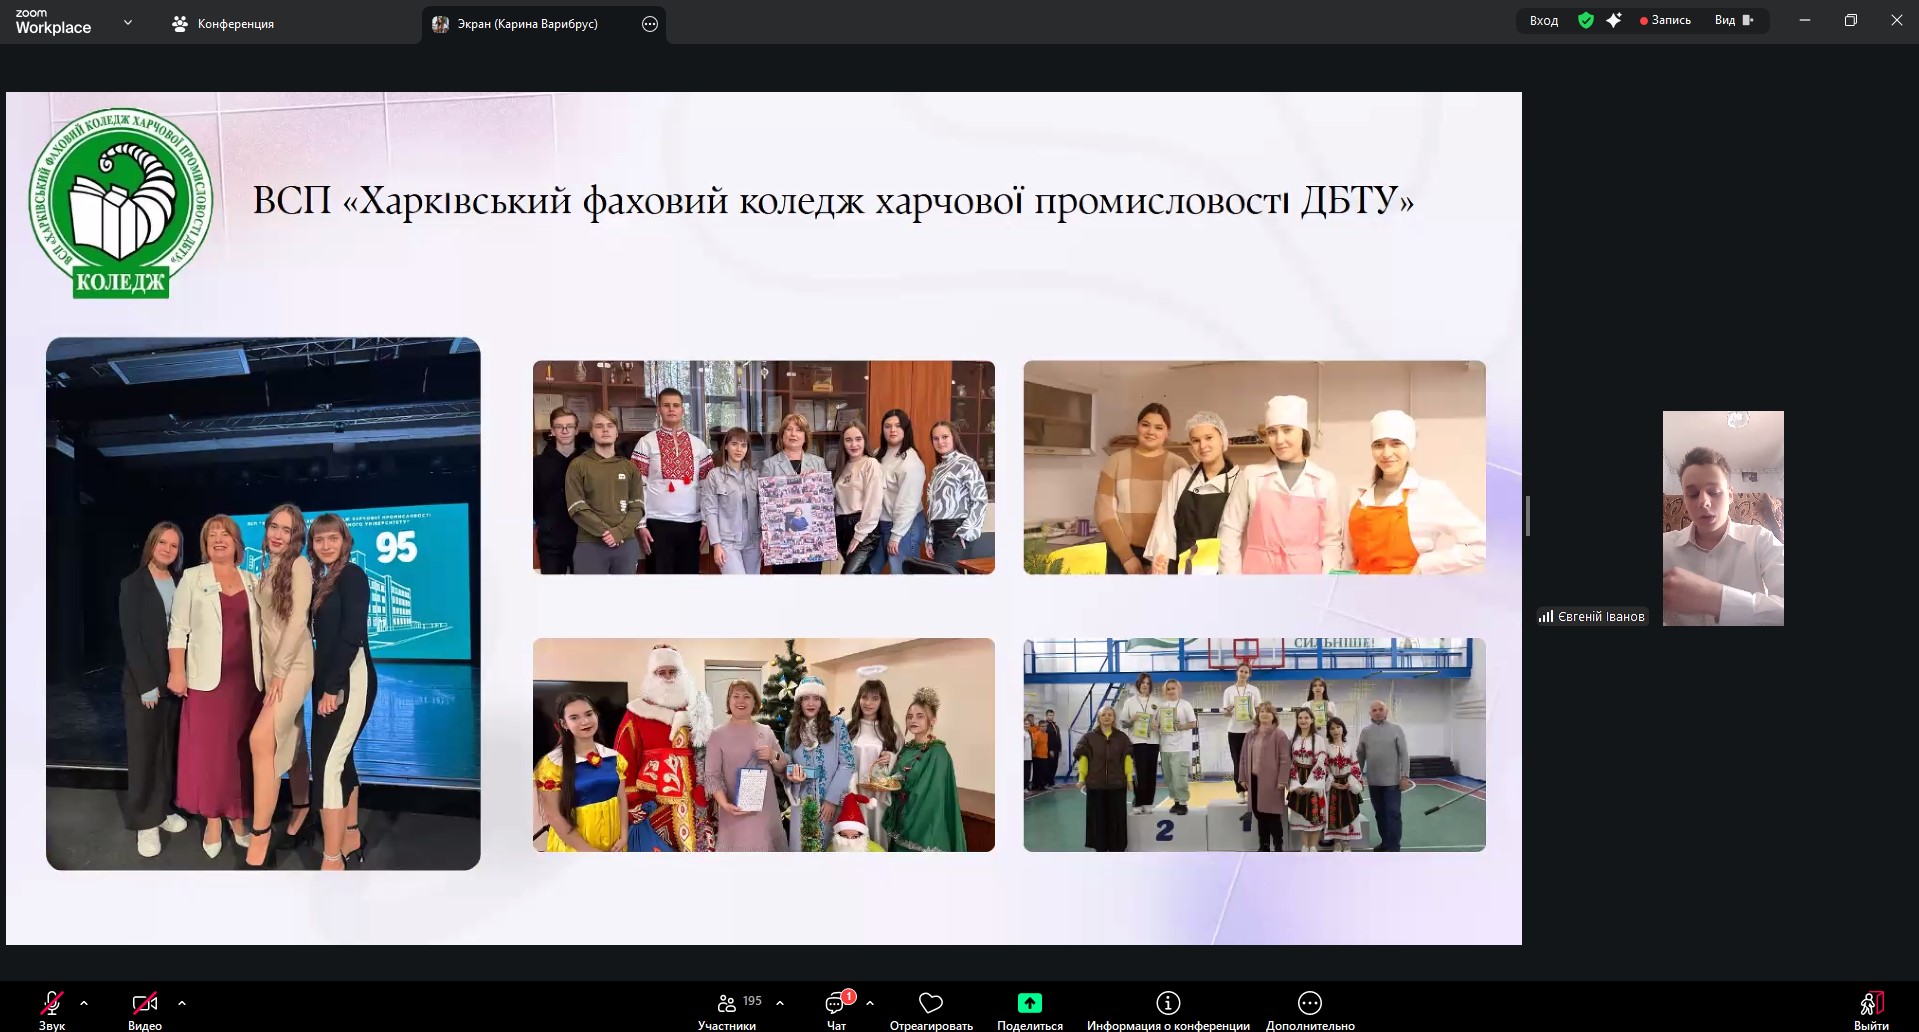The width and height of the screenshot is (1919, 1032).
Task: Open the Вид view layout menu
Action: click(1733, 20)
